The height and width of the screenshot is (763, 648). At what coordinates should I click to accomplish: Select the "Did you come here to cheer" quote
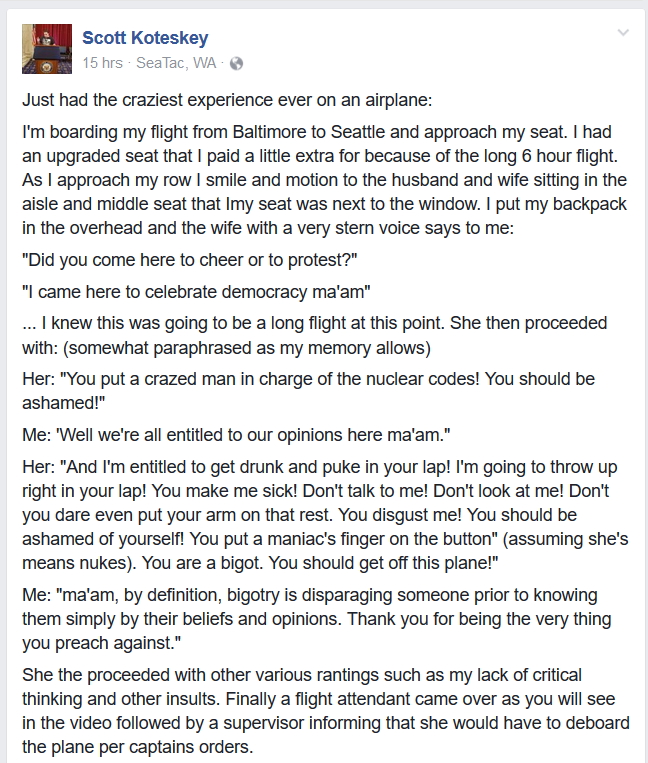[190, 260]
